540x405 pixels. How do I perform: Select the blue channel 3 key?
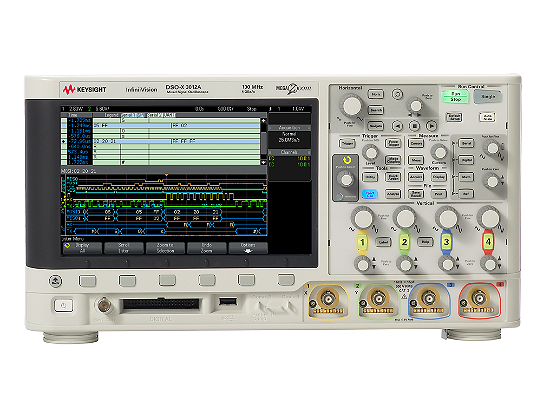point(446,242)
